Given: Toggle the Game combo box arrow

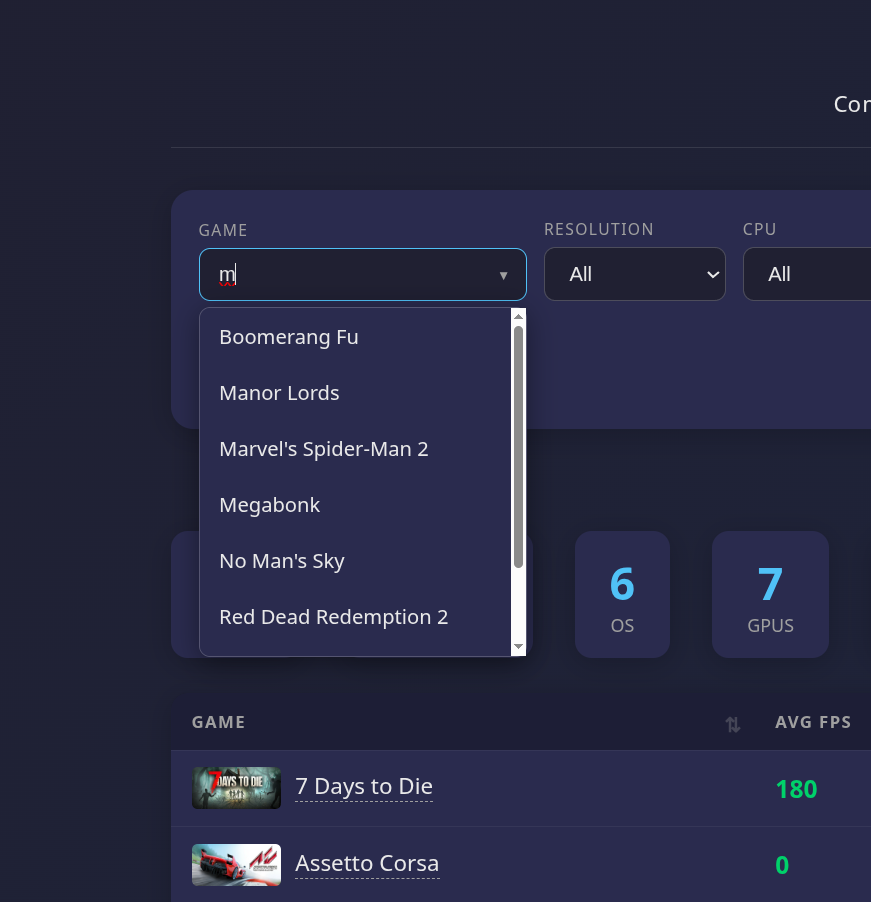Looking at the screenshot, I should pos(503,276).
